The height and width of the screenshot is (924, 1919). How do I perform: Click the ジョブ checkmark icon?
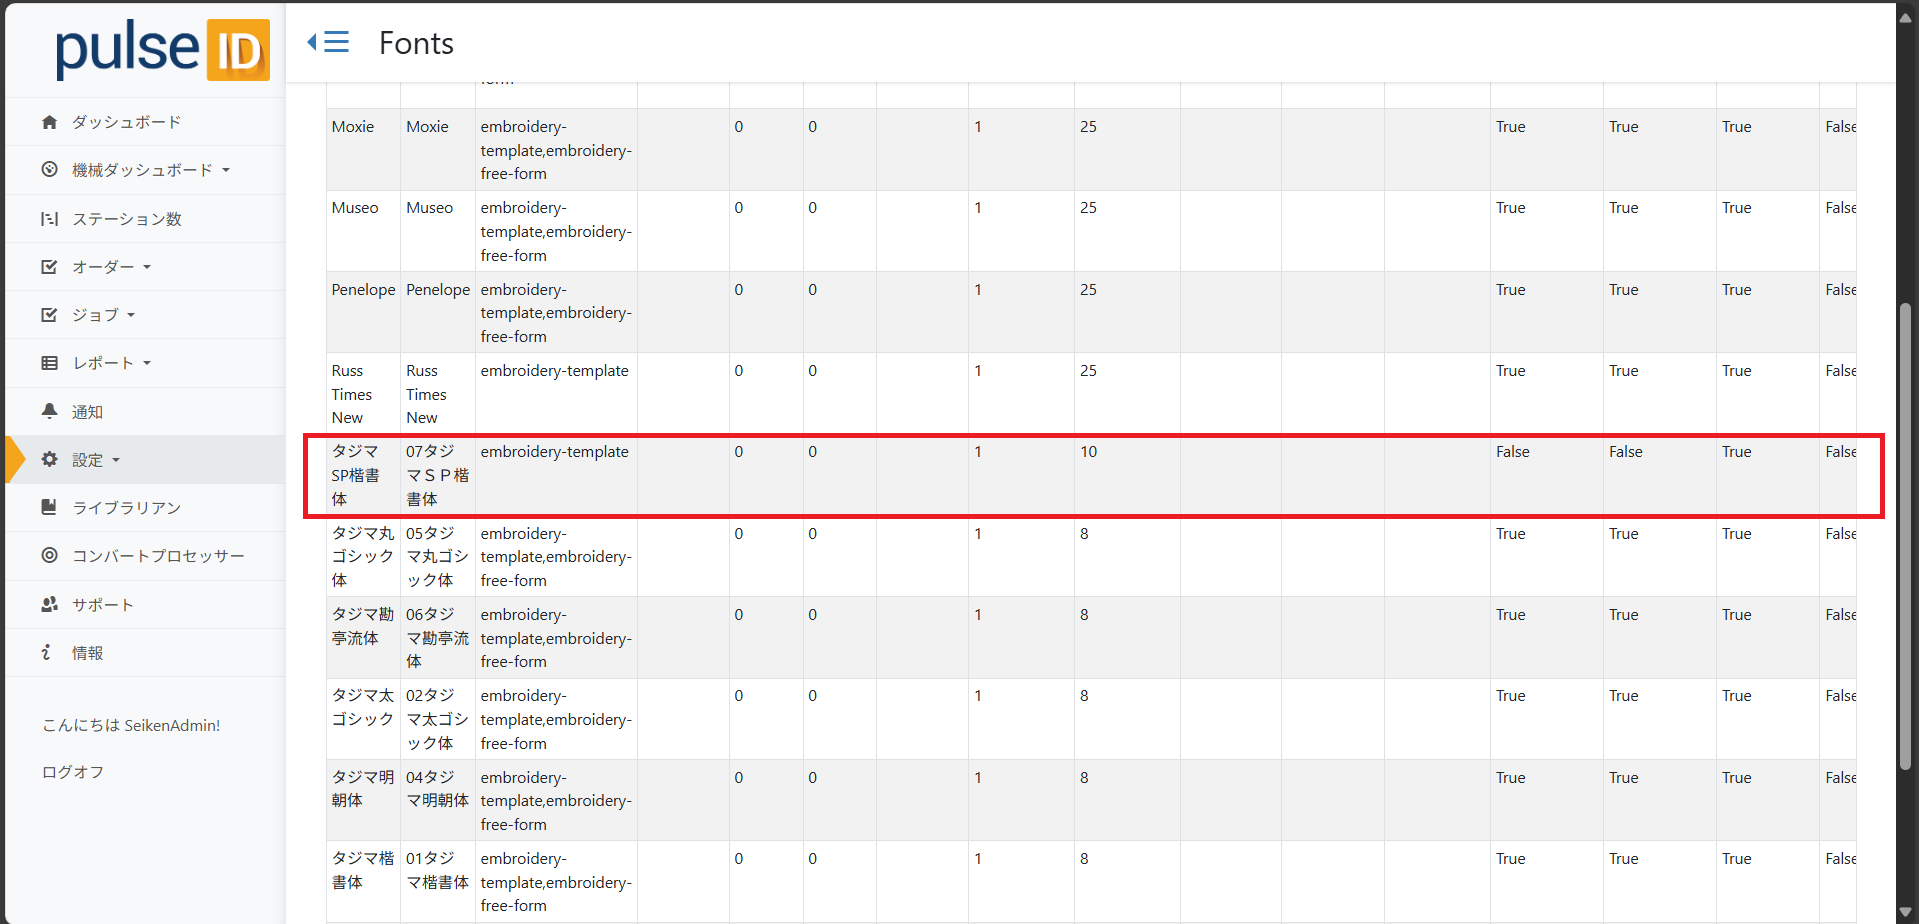tap(49, 315)
